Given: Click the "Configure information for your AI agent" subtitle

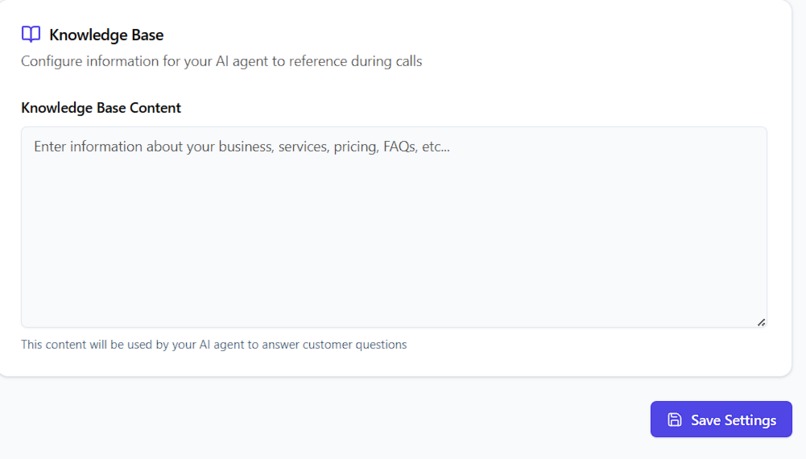Looking at the screenshot, I should (x=221, y=61).
